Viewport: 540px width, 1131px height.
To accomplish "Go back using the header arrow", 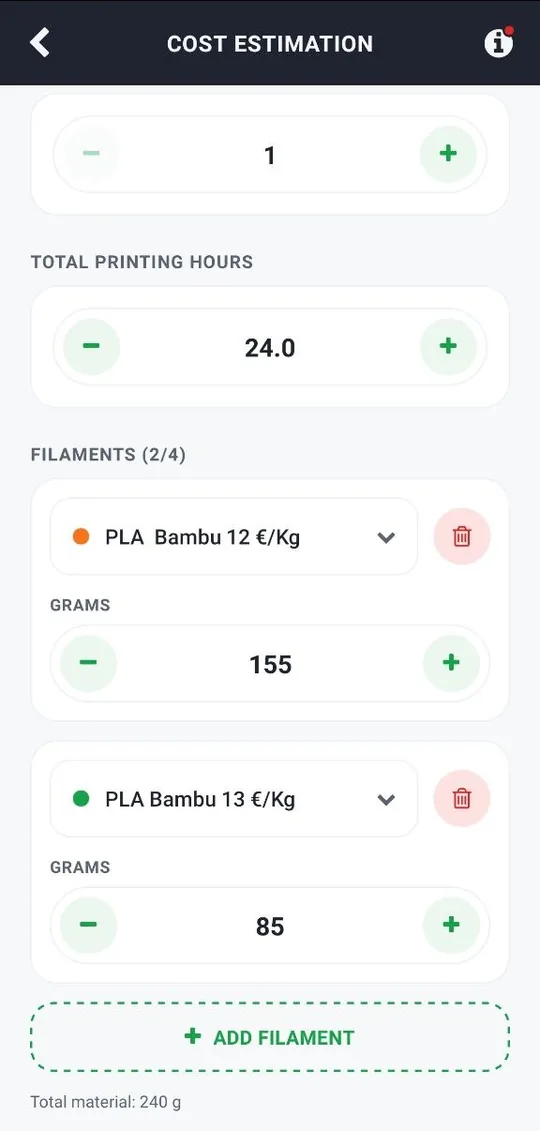I will pos(40,43).
